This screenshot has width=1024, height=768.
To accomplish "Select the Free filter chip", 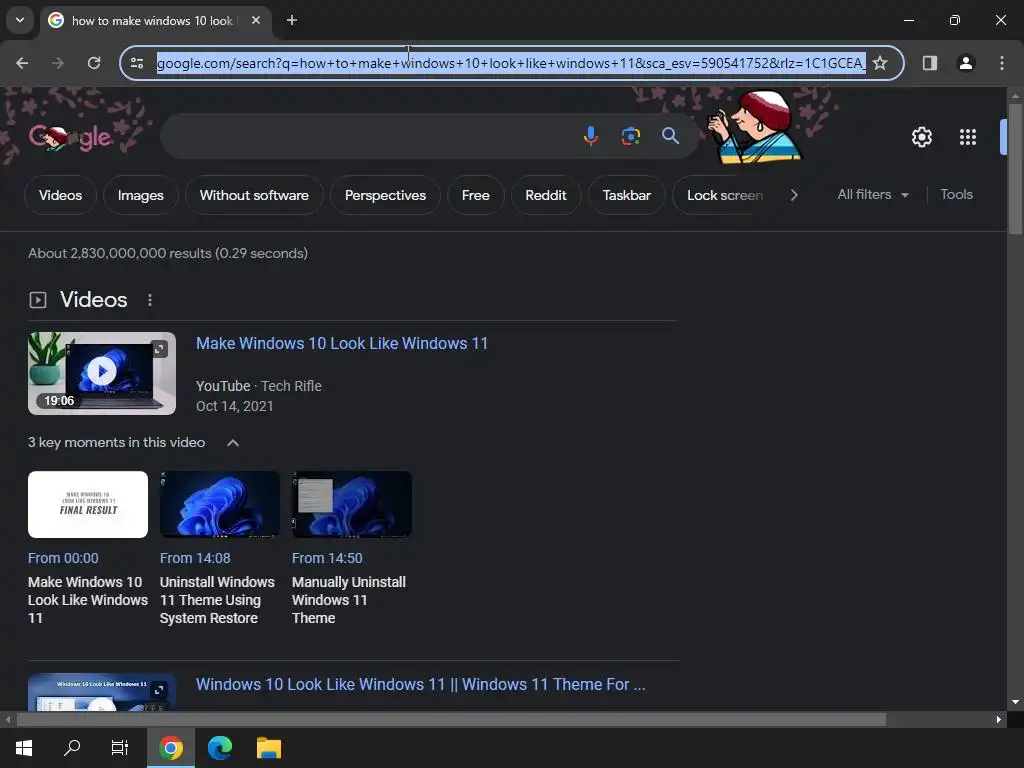I will [x=475, y=195].
